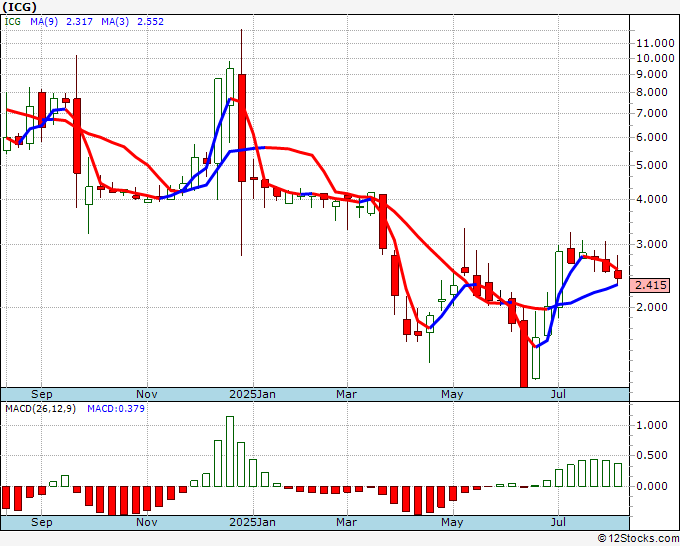680x546 pixels.
Task: Click May on the MACD time axis
Action: point(452,522)
